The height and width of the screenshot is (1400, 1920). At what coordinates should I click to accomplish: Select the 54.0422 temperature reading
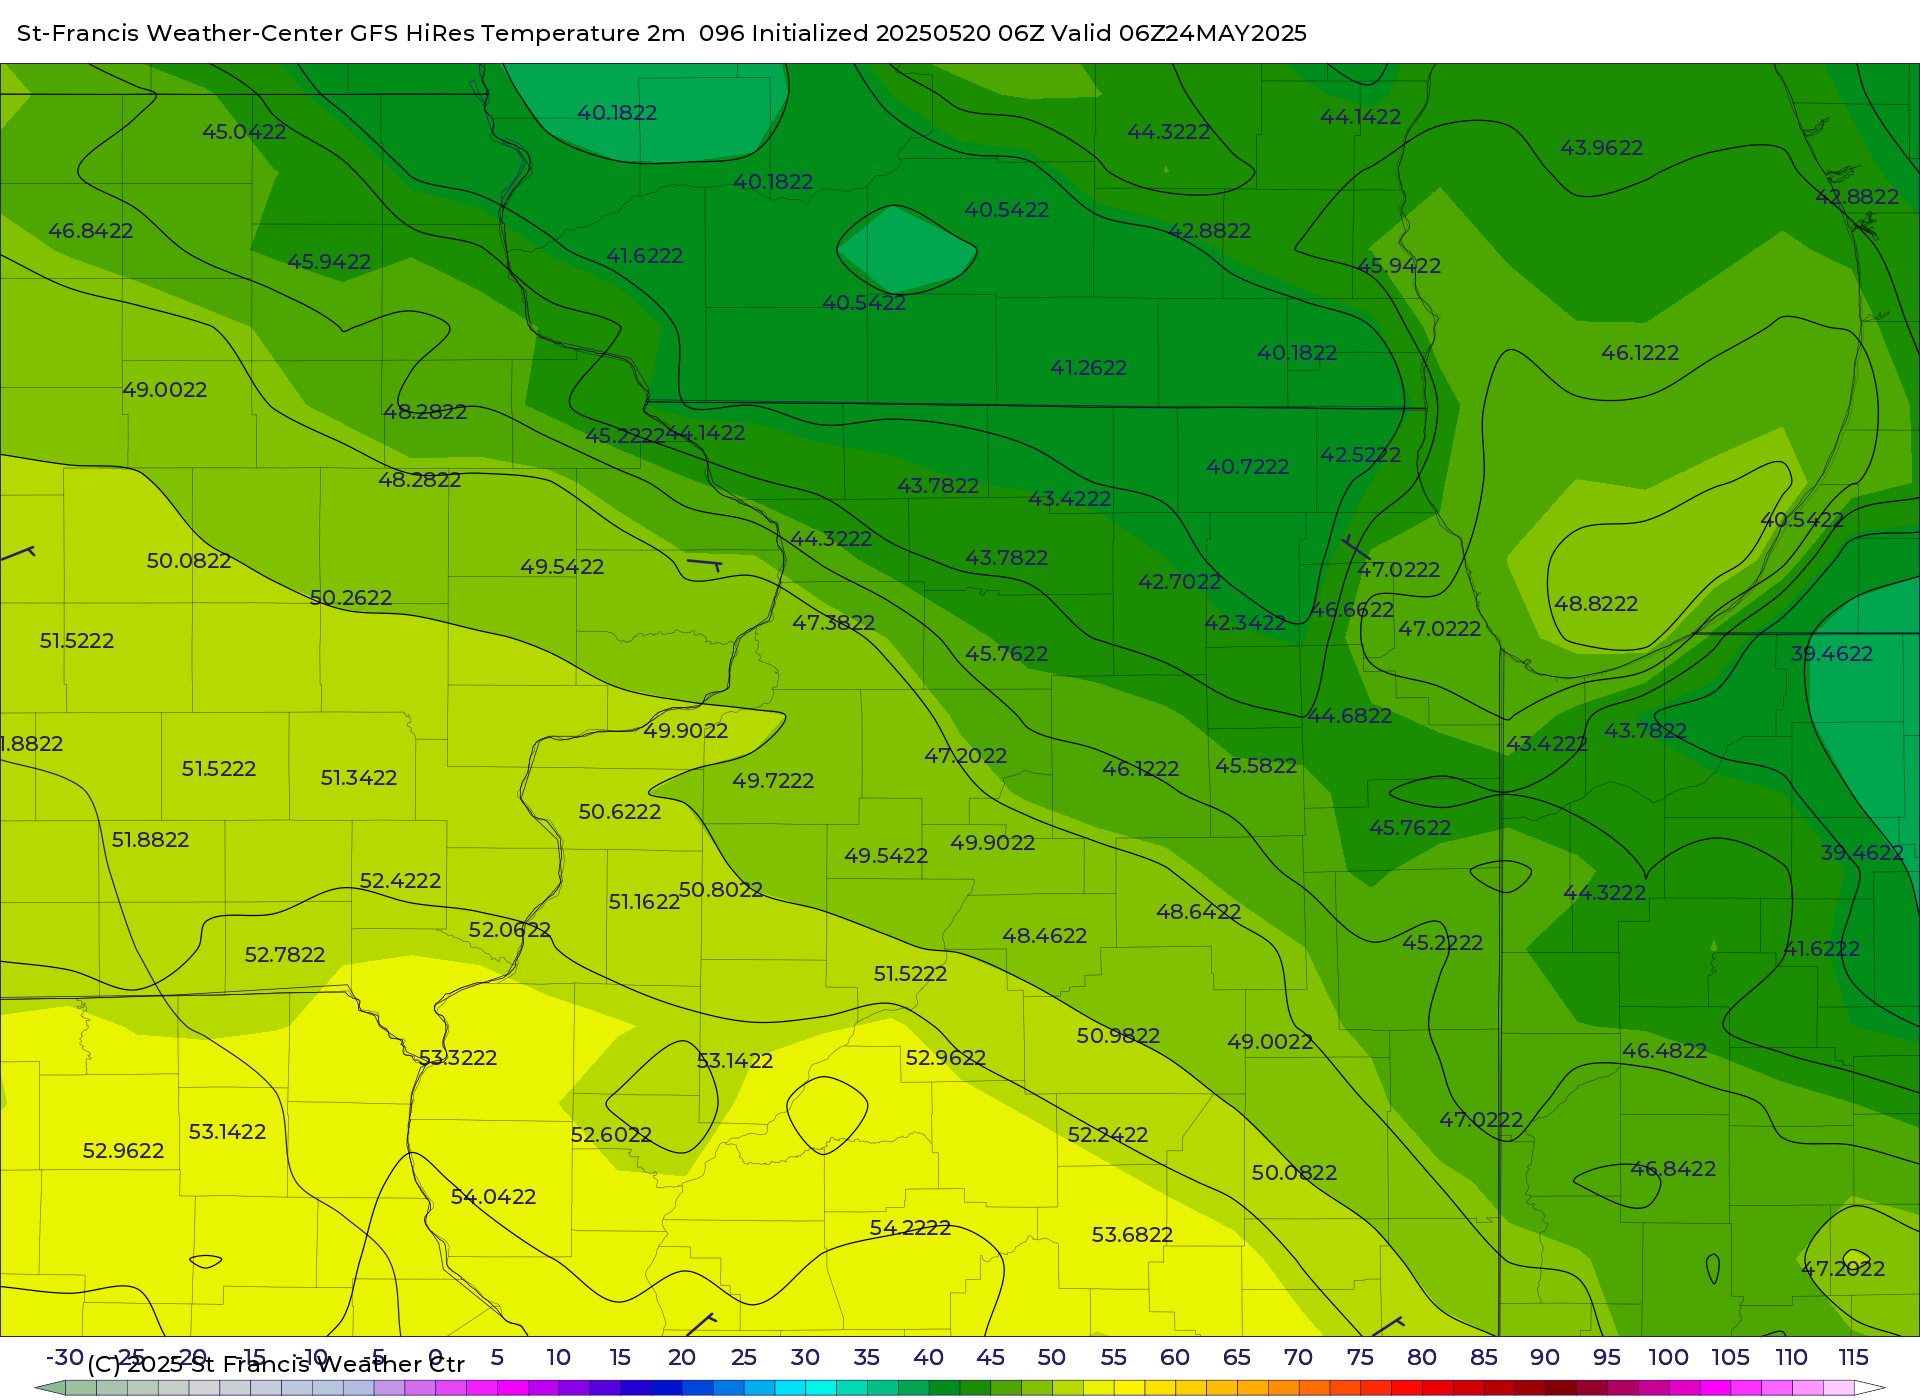coord(493,1197)
